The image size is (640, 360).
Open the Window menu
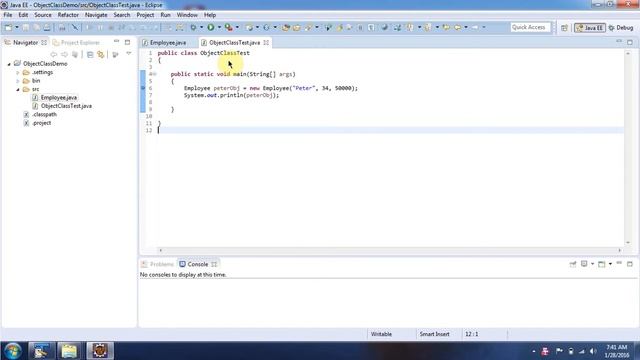point(187,15)
